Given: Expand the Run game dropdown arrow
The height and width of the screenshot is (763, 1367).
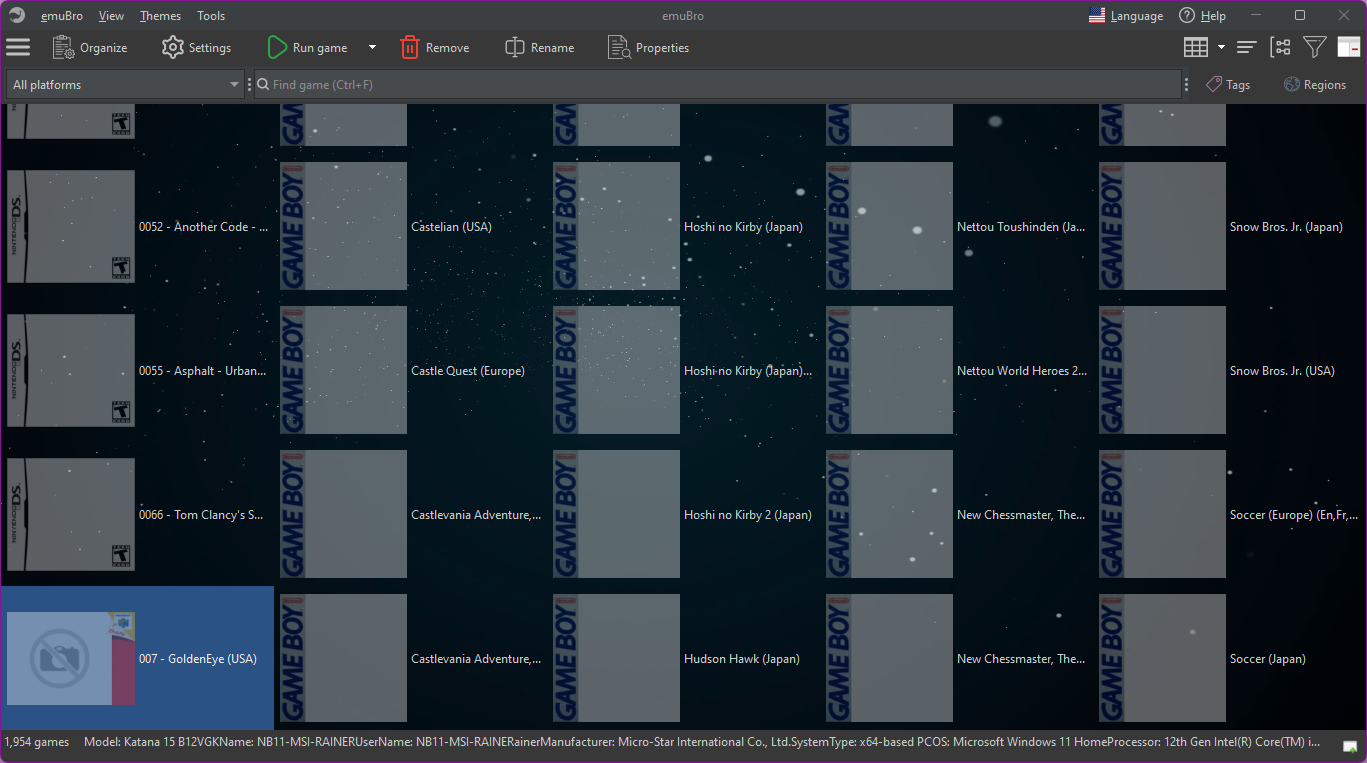Looking at the screenshot, I should pyautogui.click(x=371, y=47).
